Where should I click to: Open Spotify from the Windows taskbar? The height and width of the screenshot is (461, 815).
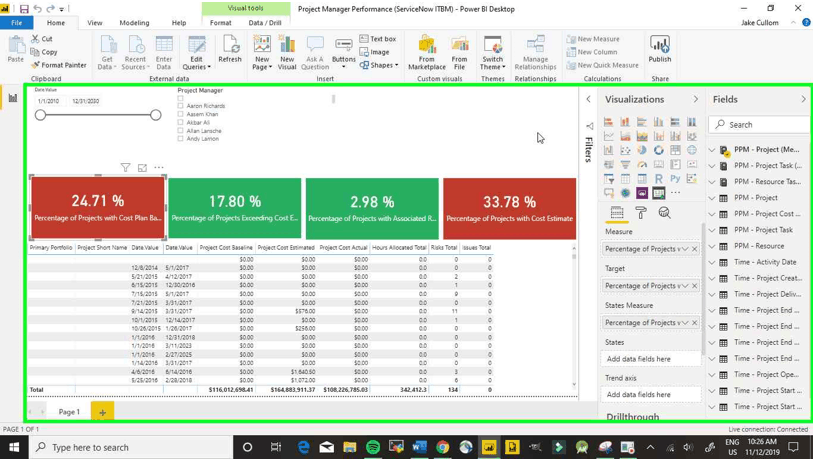click(373, 447)
